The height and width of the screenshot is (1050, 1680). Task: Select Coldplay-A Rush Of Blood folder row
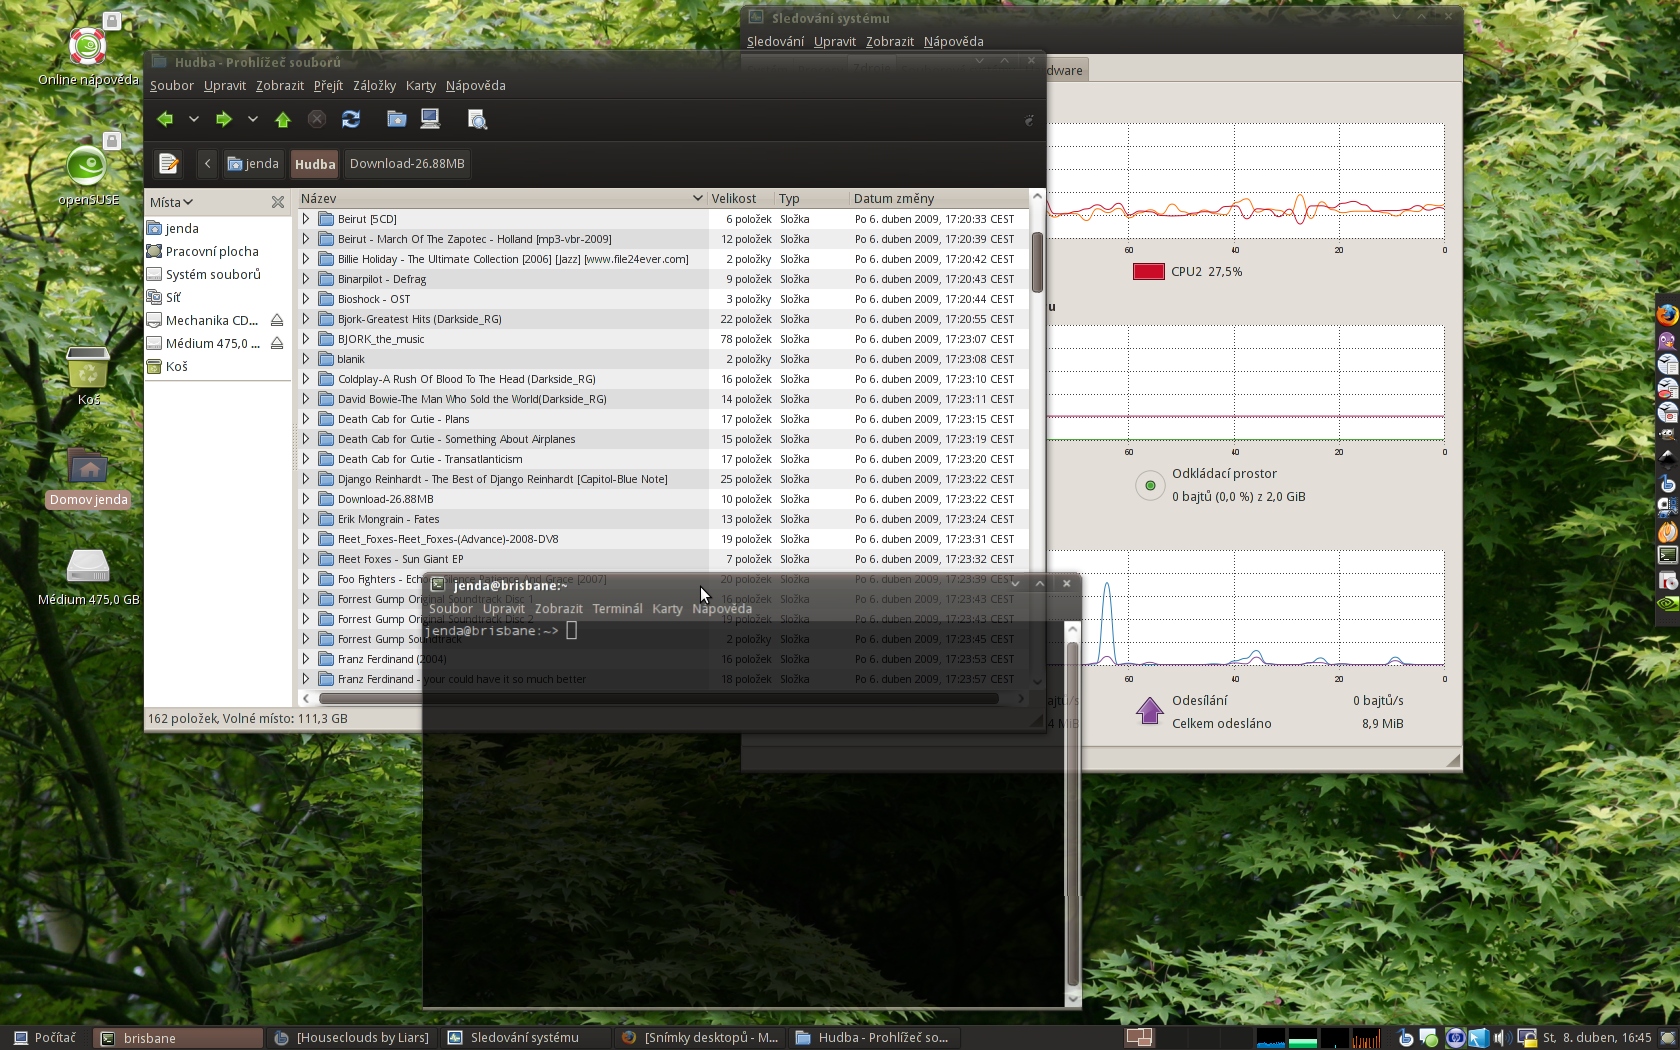click(662, 379)
